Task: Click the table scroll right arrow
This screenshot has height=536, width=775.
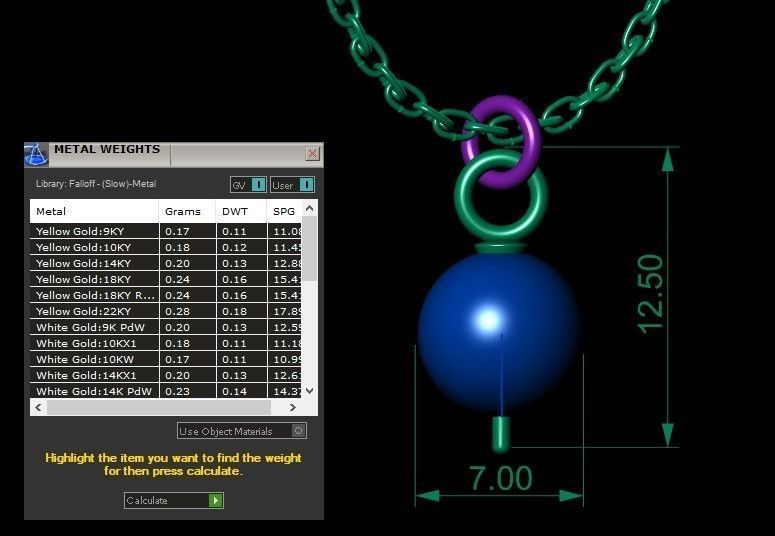Action: [x=293, y=407]
